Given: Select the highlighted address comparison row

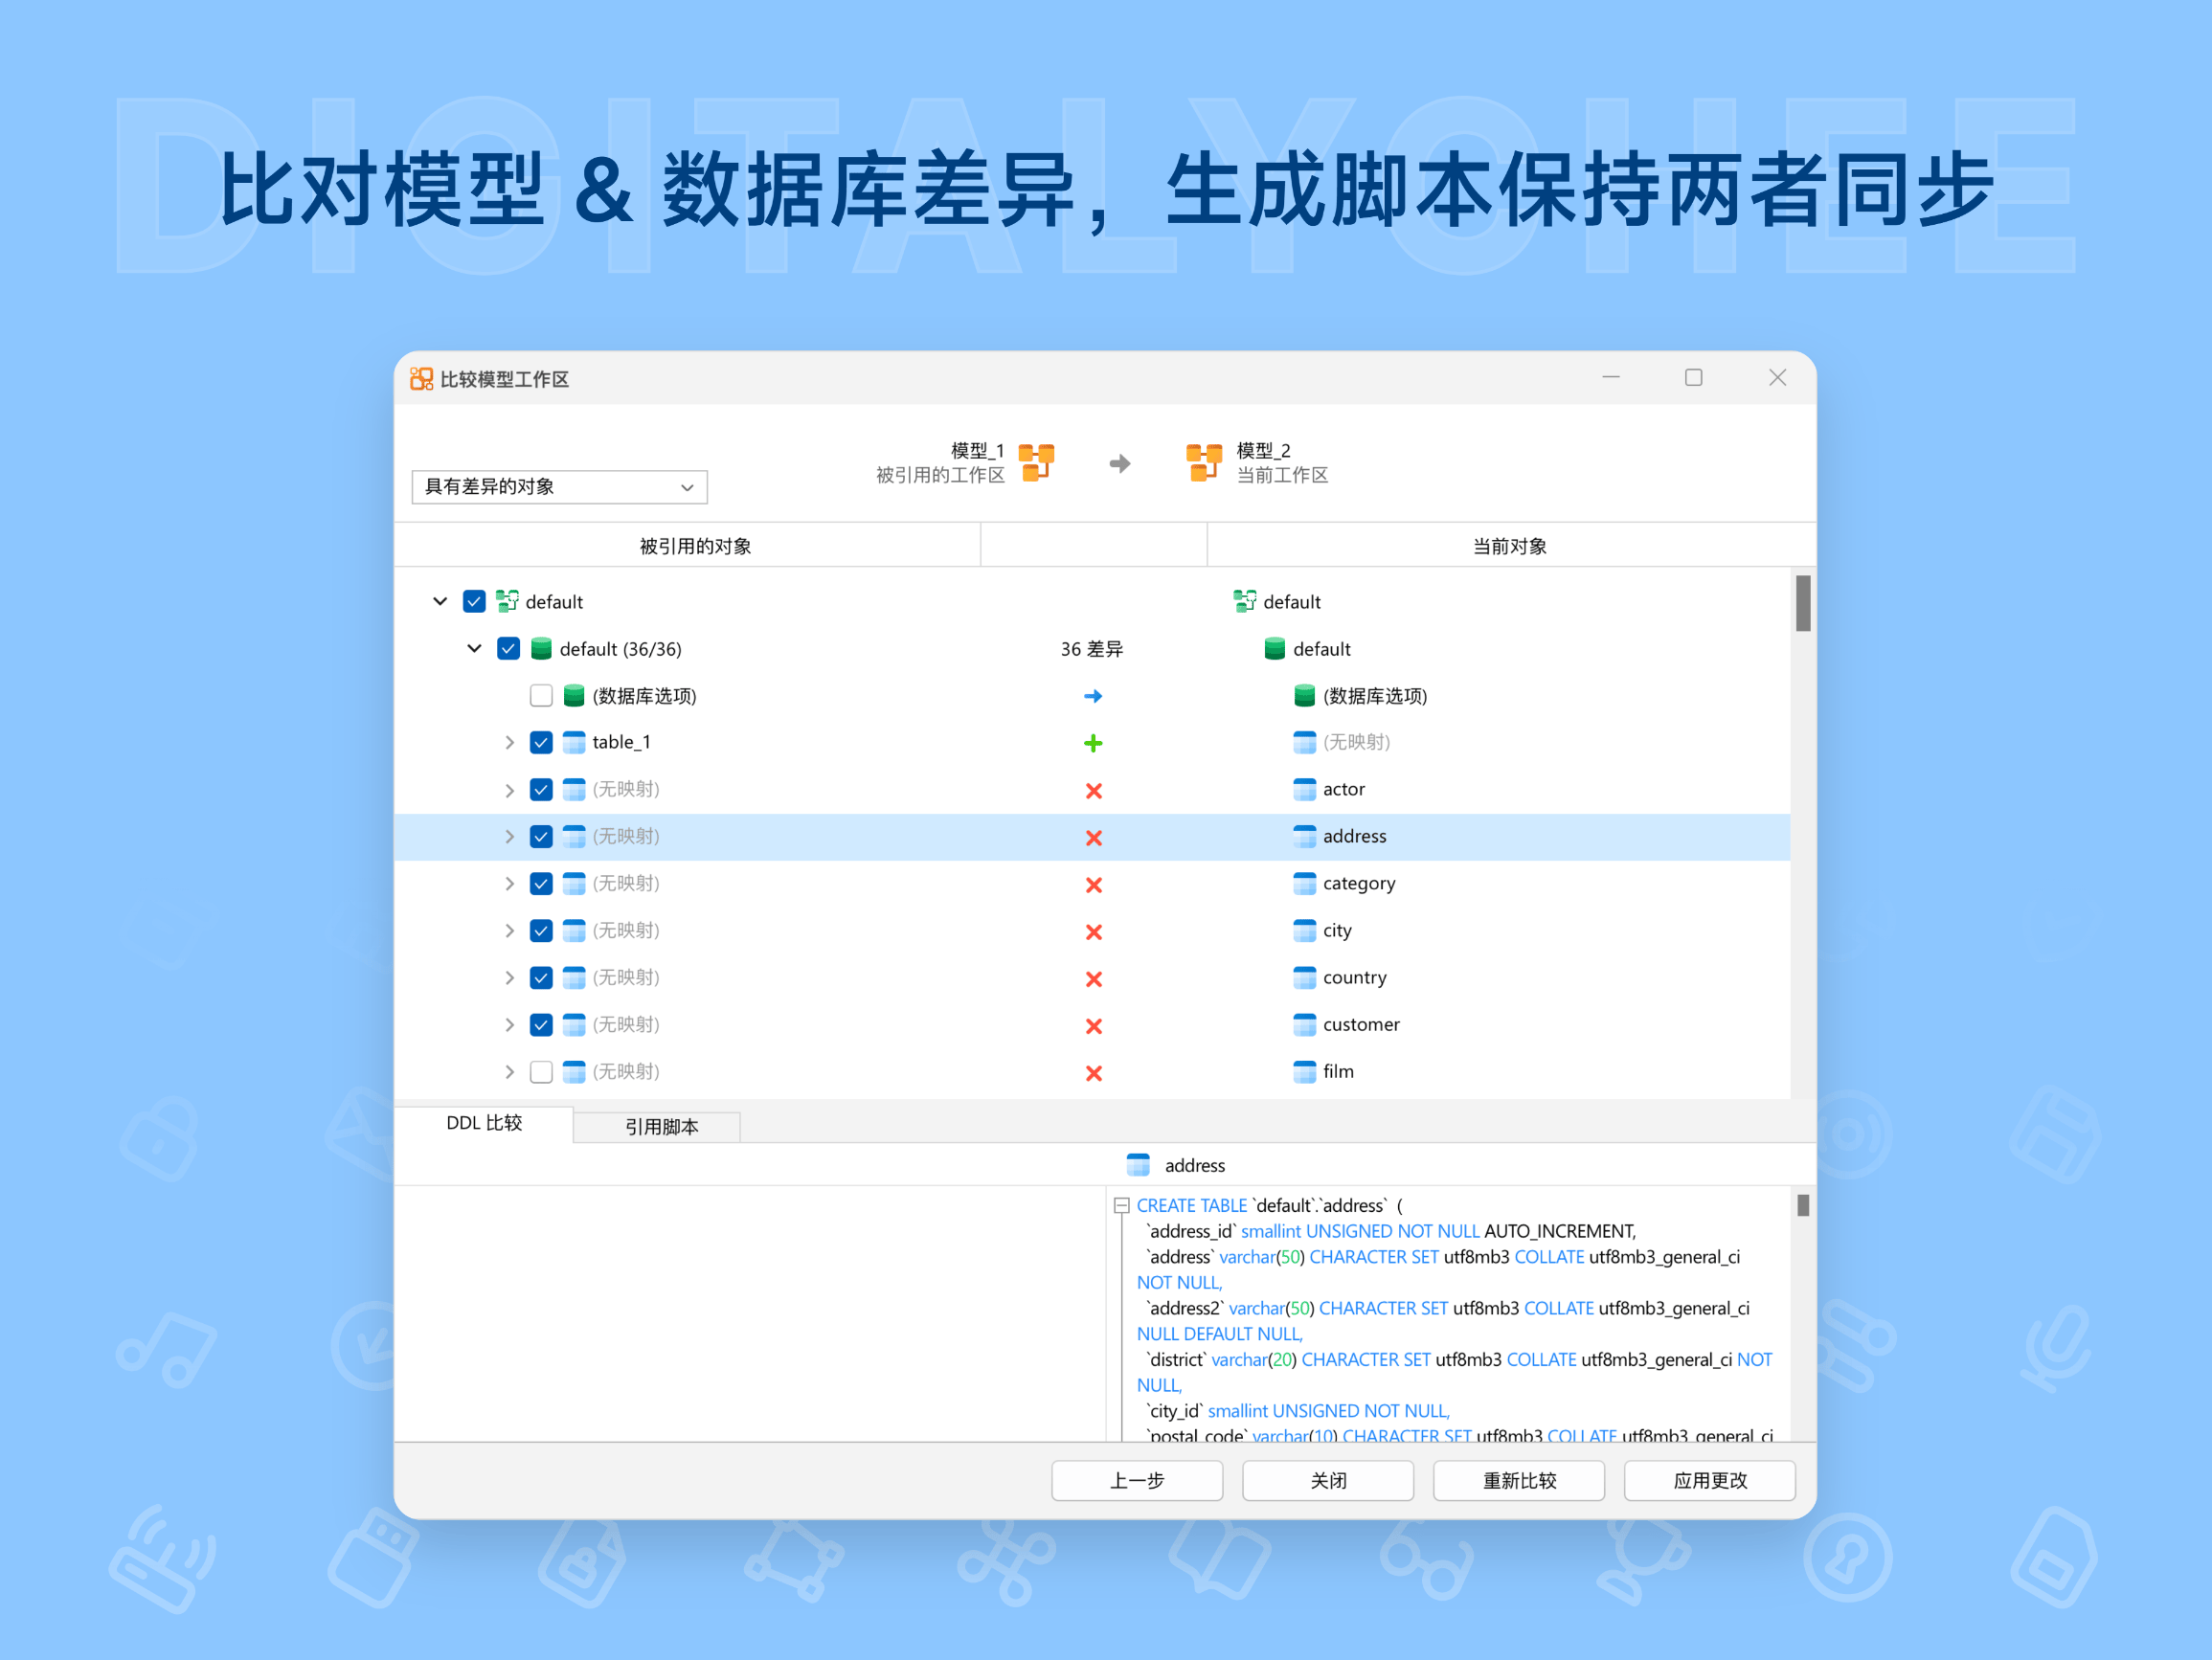Looking at the screenshot, I should click(x=900, y=836).
